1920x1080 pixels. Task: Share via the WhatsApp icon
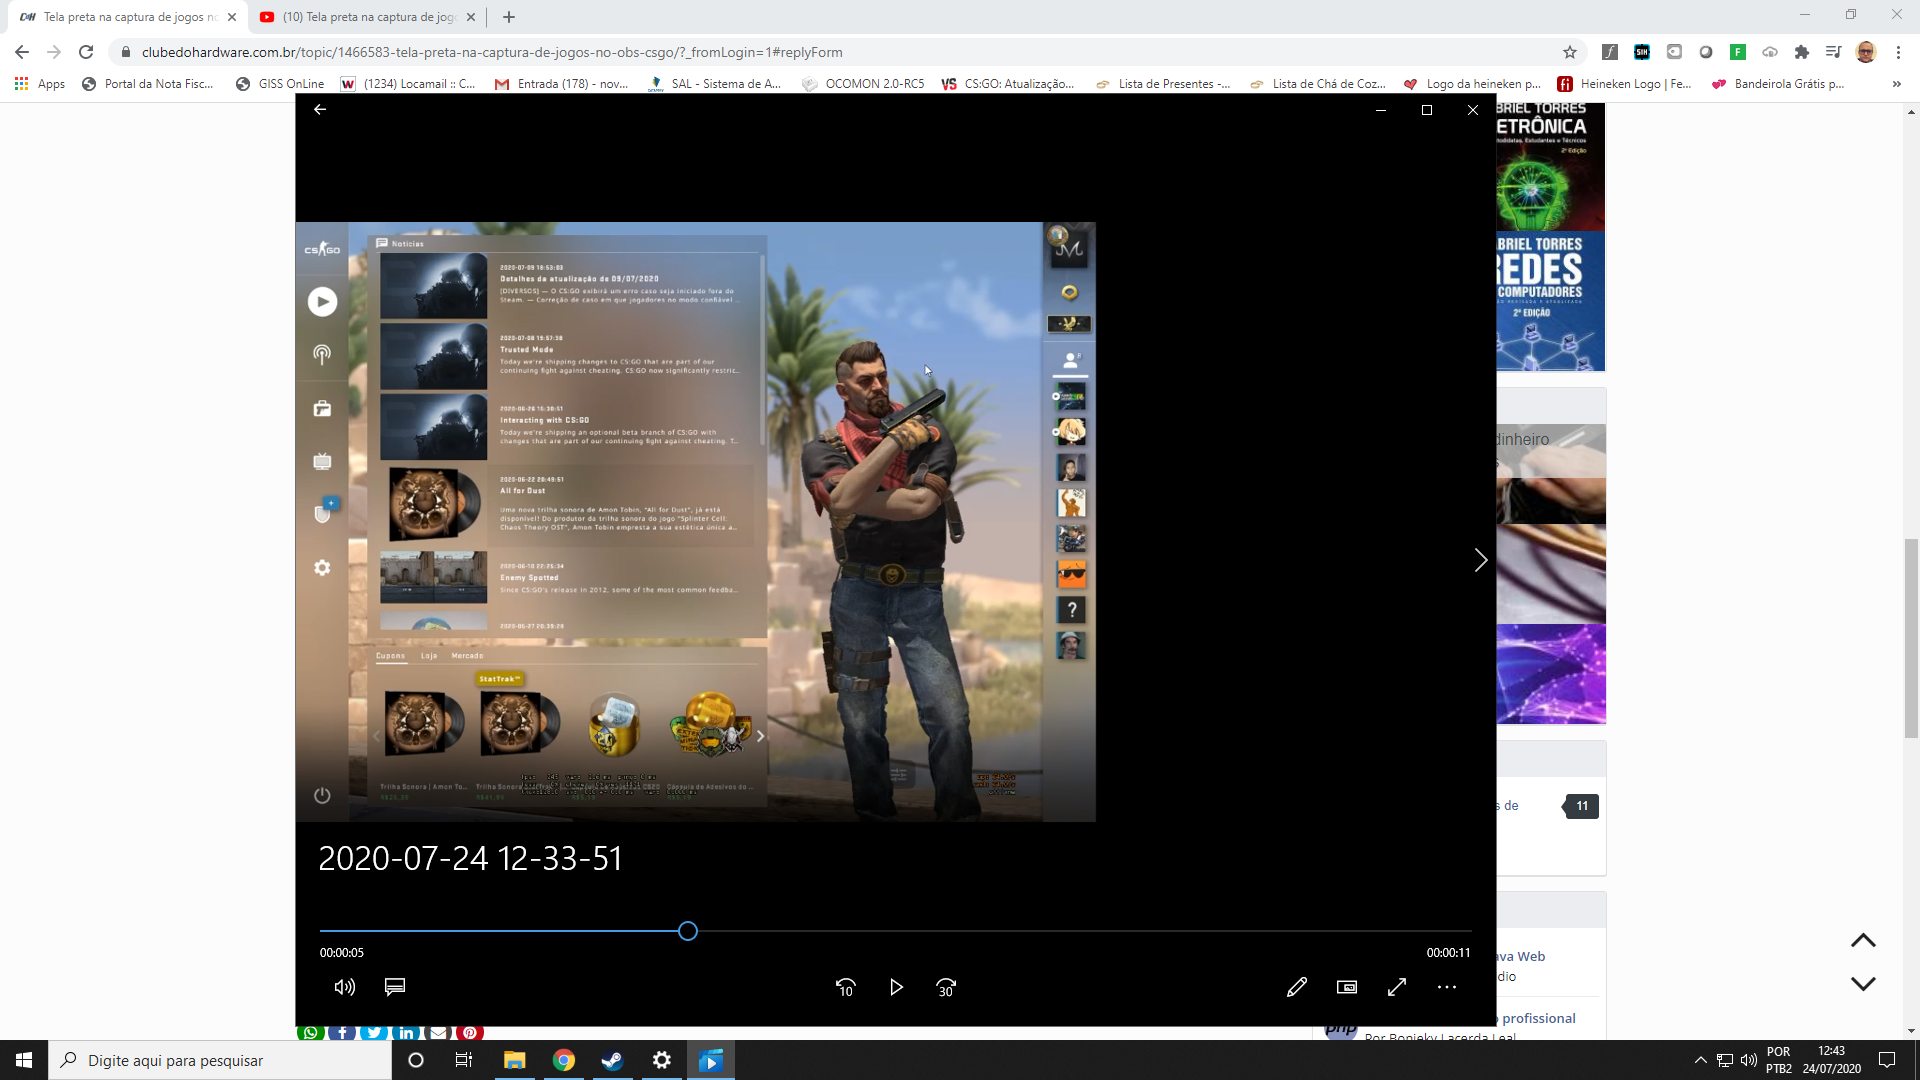tap(311, 1033)
